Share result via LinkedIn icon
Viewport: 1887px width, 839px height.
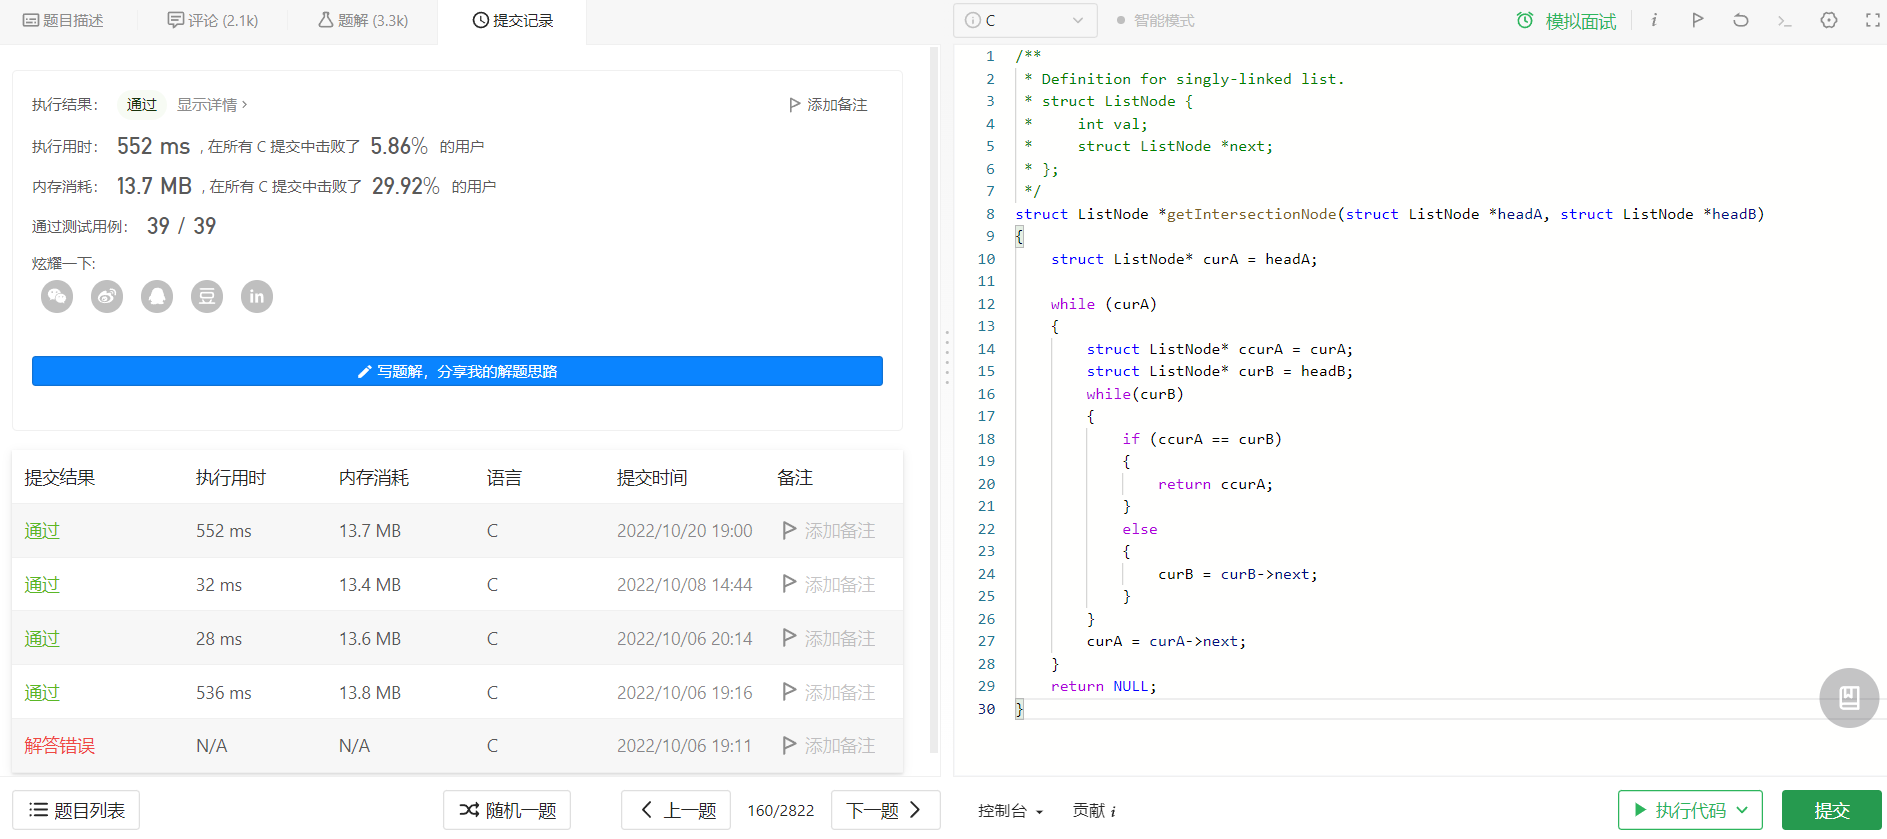click(257, 296)
